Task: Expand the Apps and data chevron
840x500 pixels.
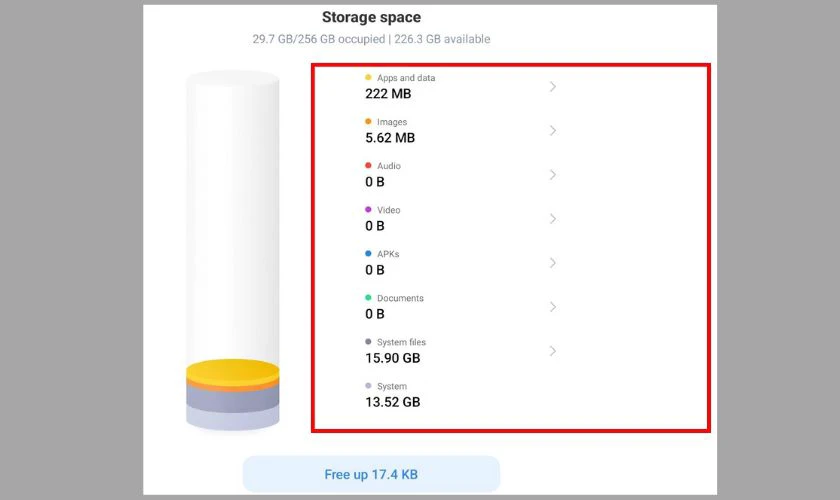Action: tap(553, 86)
